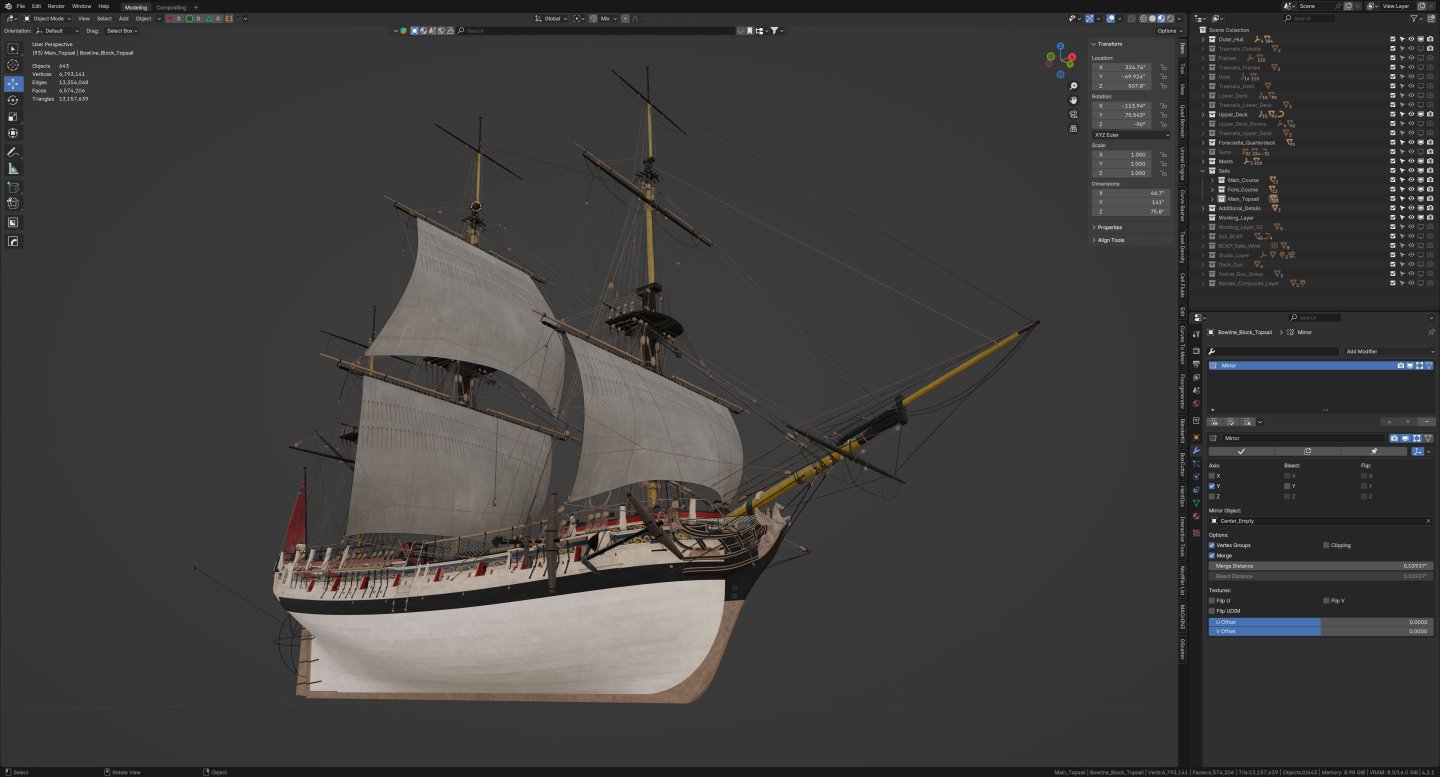Activate the Scale tool

13,116
